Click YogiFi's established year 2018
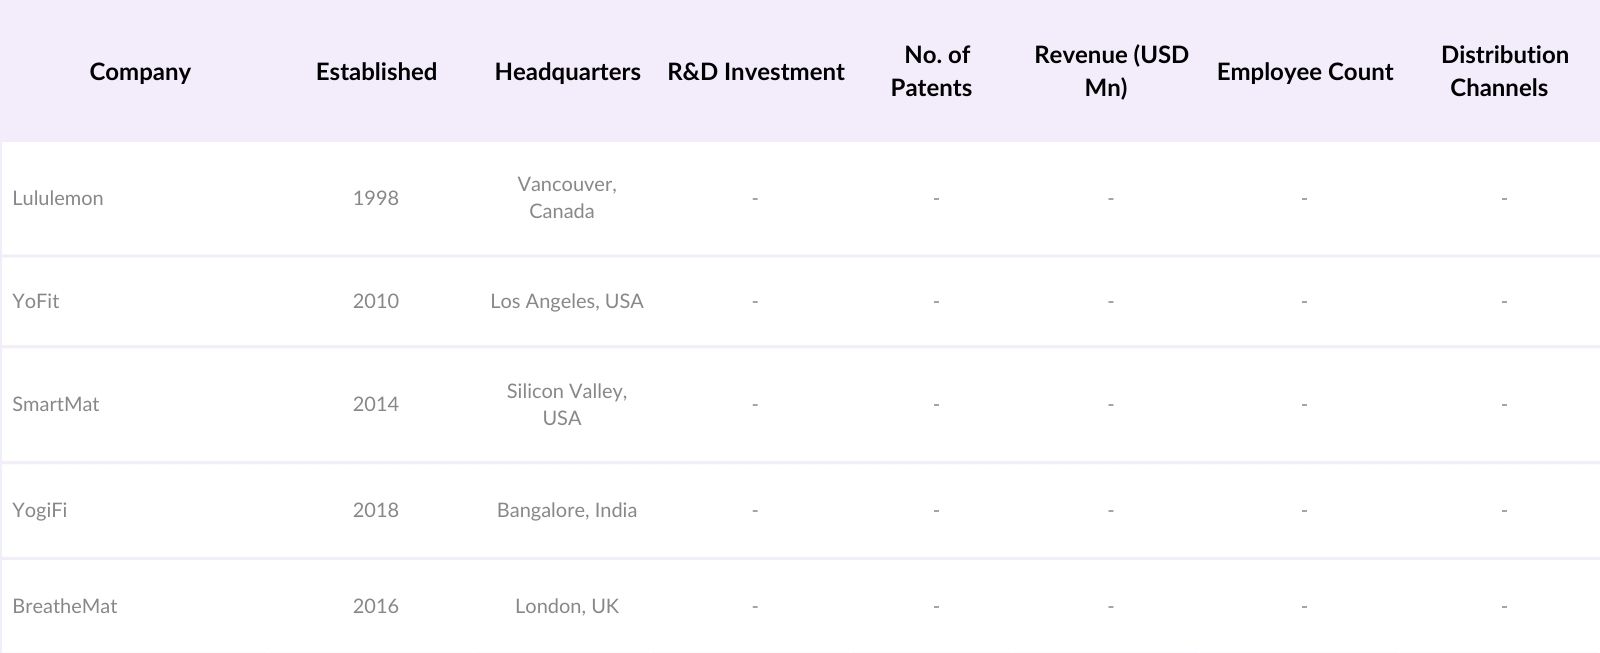This screenshot has height=653, width=1600. click(x=376, y=510)
